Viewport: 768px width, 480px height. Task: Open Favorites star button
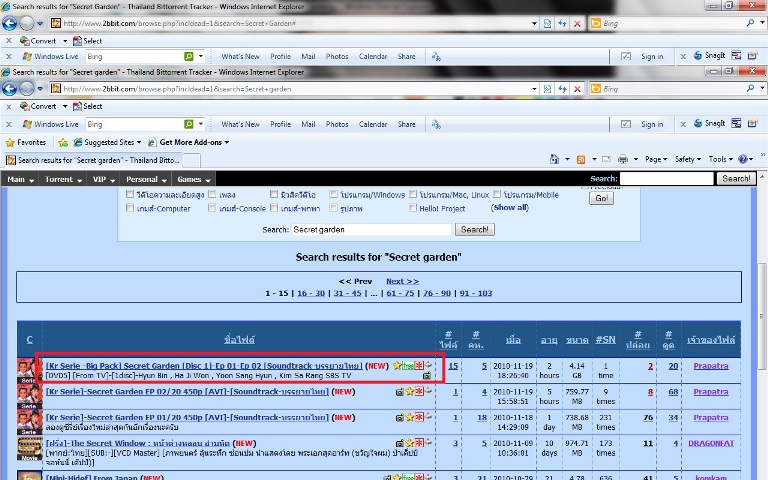coord(25,143)
